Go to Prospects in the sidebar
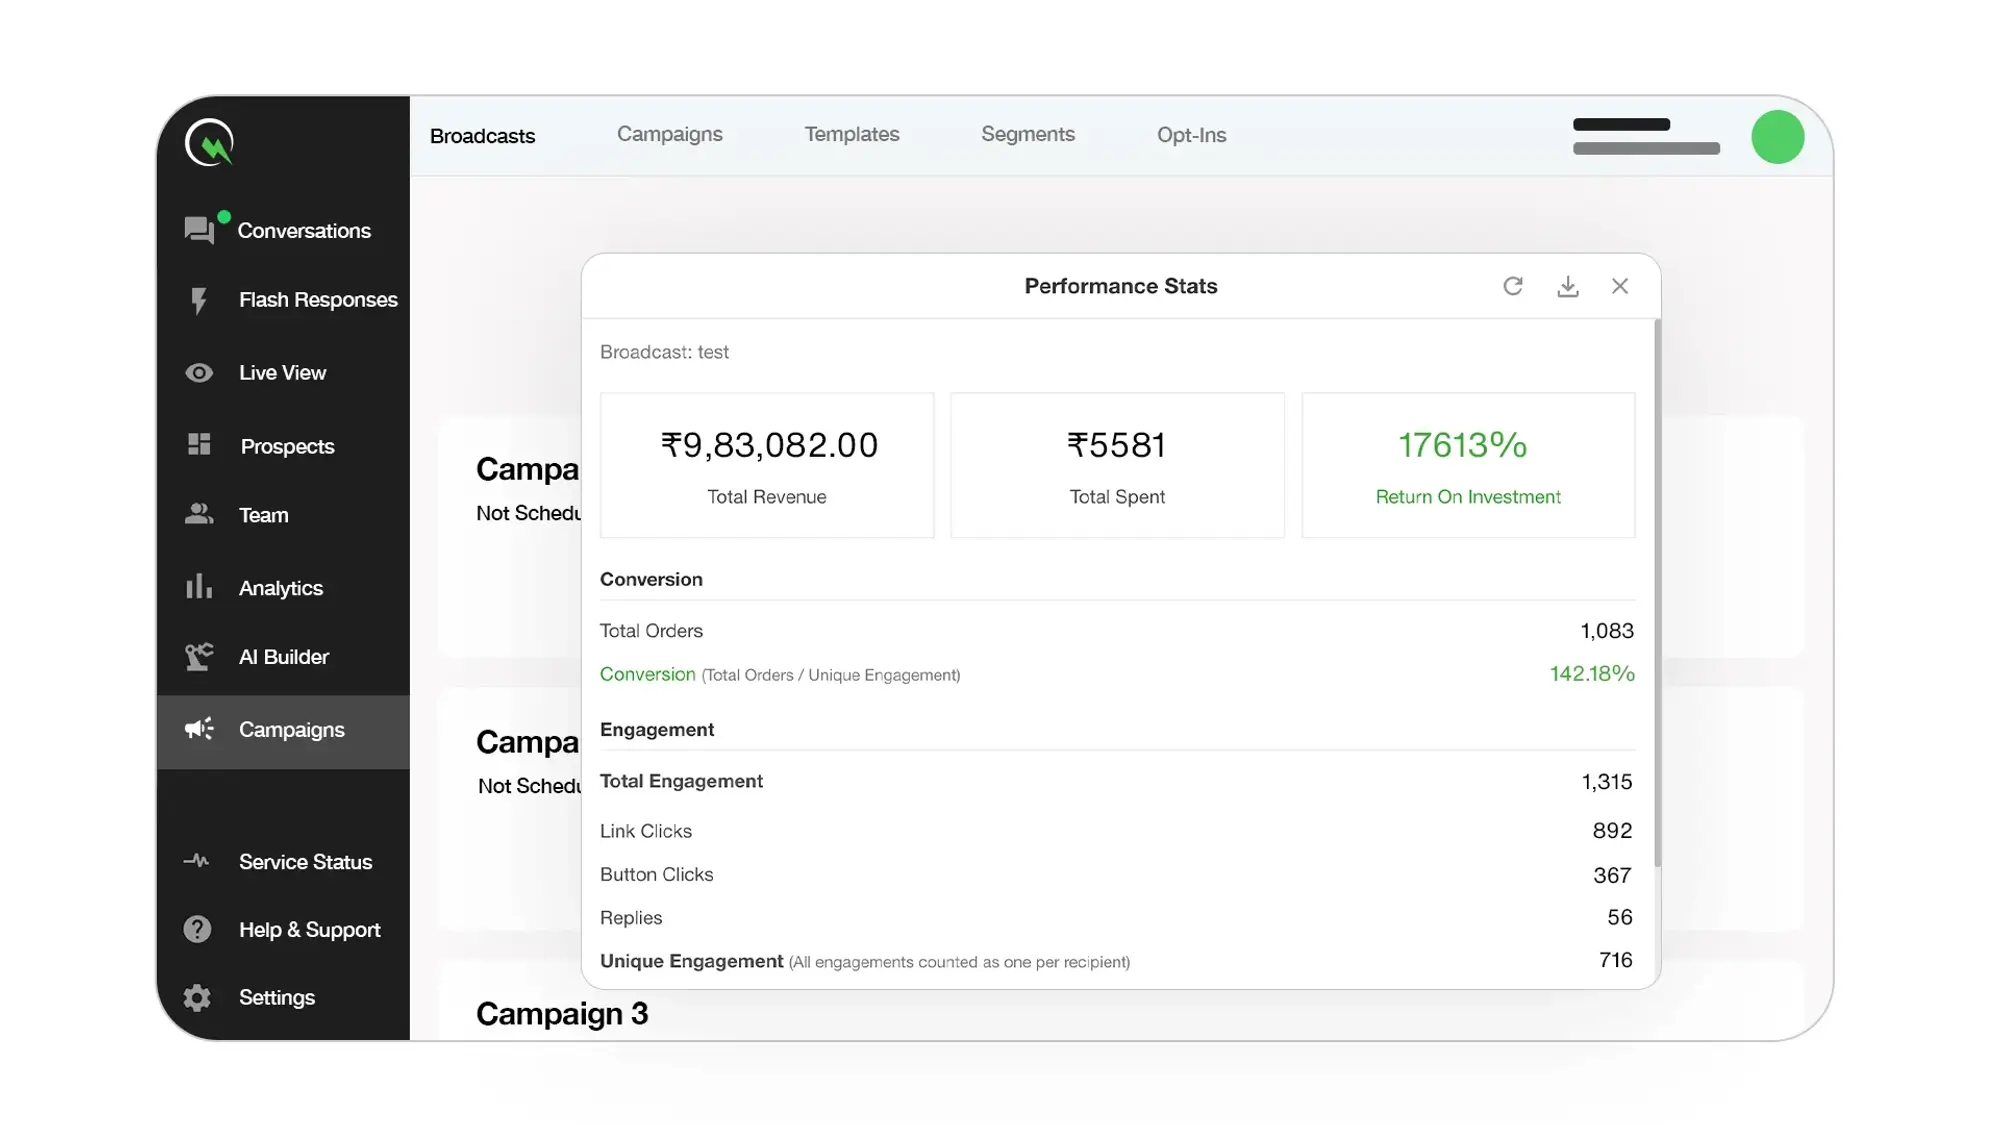 point(286,446)
